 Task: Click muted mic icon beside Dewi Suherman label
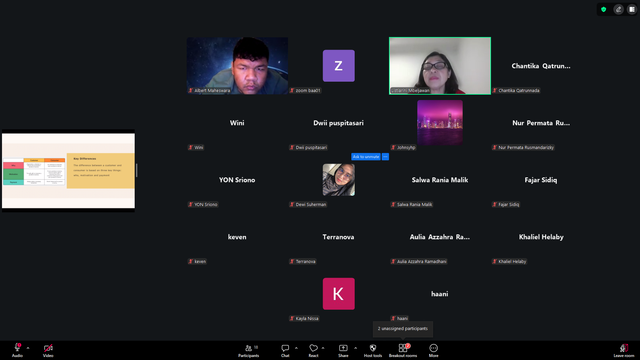pos(292,204)
